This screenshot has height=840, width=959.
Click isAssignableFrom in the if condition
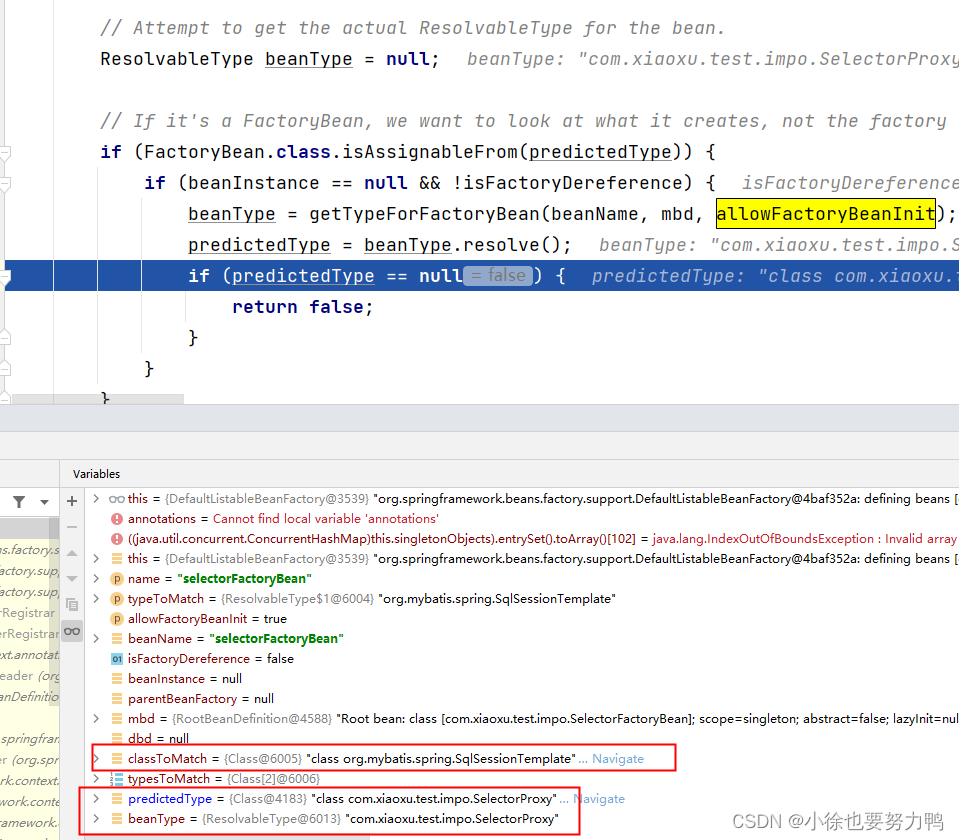point(429,152)
